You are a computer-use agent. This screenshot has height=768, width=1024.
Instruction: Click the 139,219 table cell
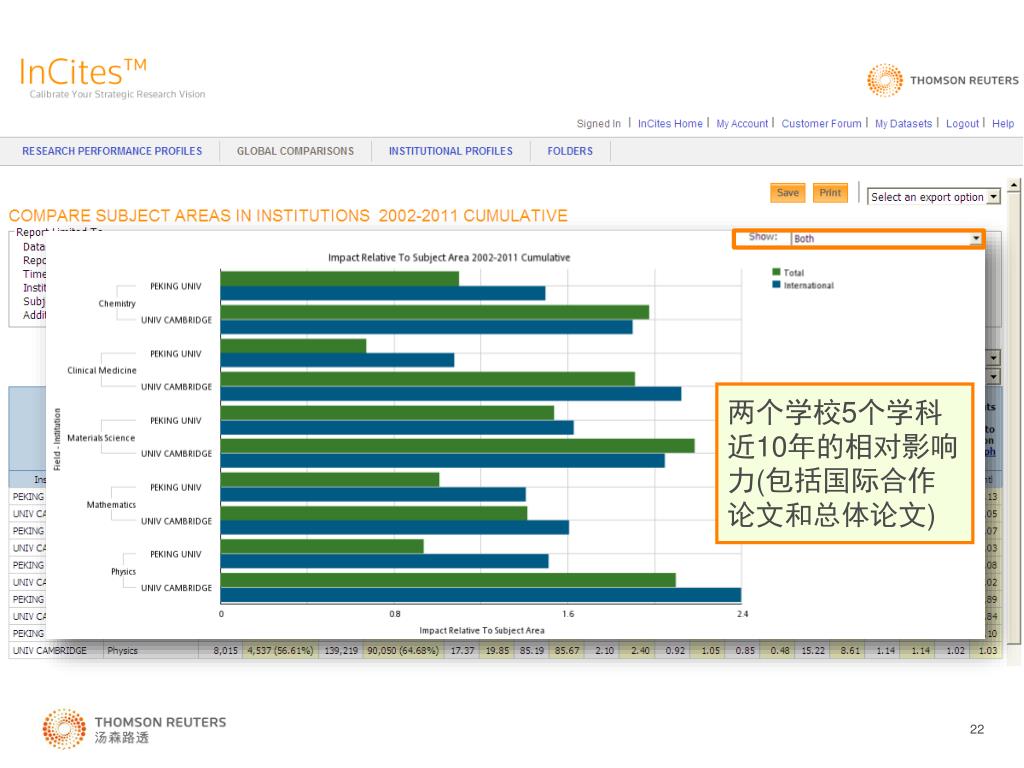tap(341, 650)
